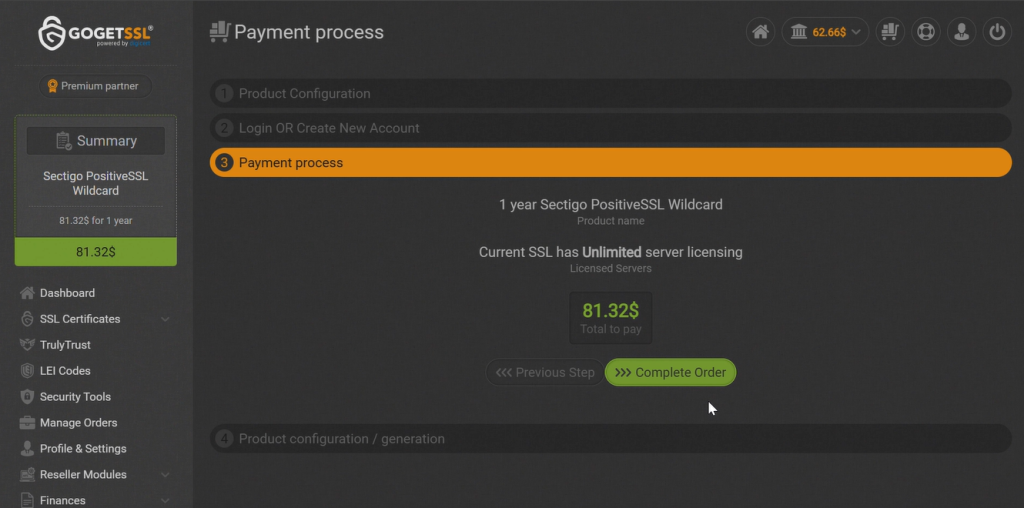Click the "Licensed Servers" label
Screen dimensions: 1024x508
611,268
